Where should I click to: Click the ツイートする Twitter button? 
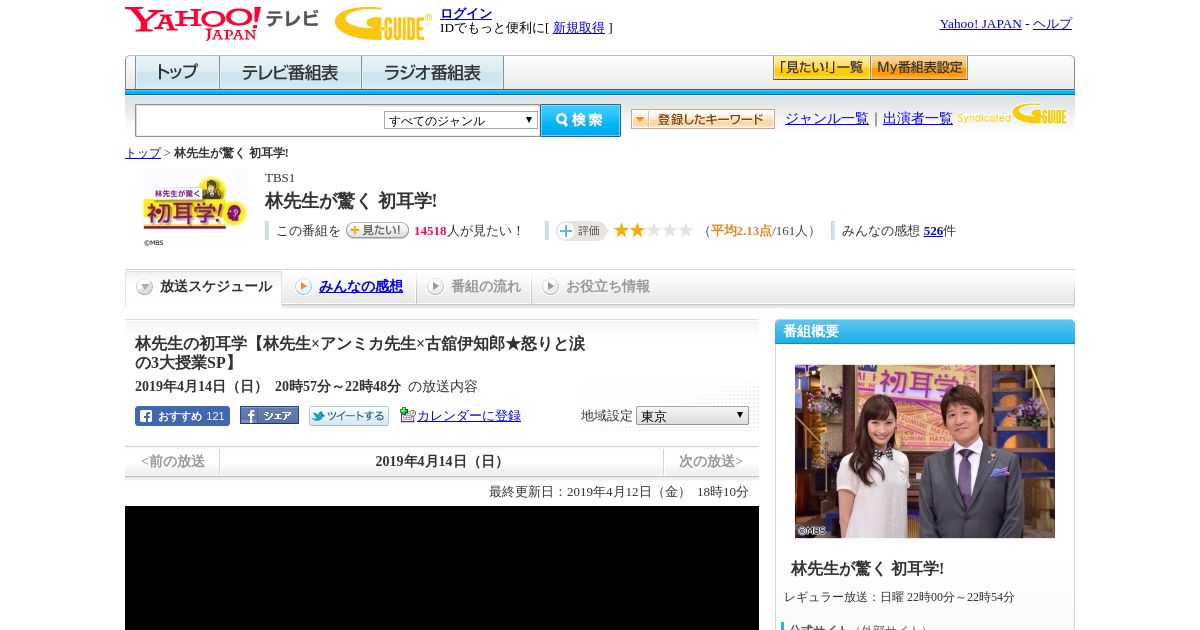tap(348, 416)
